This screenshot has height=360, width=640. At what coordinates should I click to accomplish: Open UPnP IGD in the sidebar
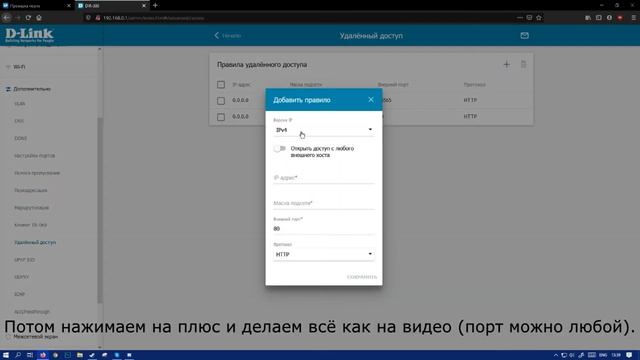pyautogui.click(x=24, y=260)
